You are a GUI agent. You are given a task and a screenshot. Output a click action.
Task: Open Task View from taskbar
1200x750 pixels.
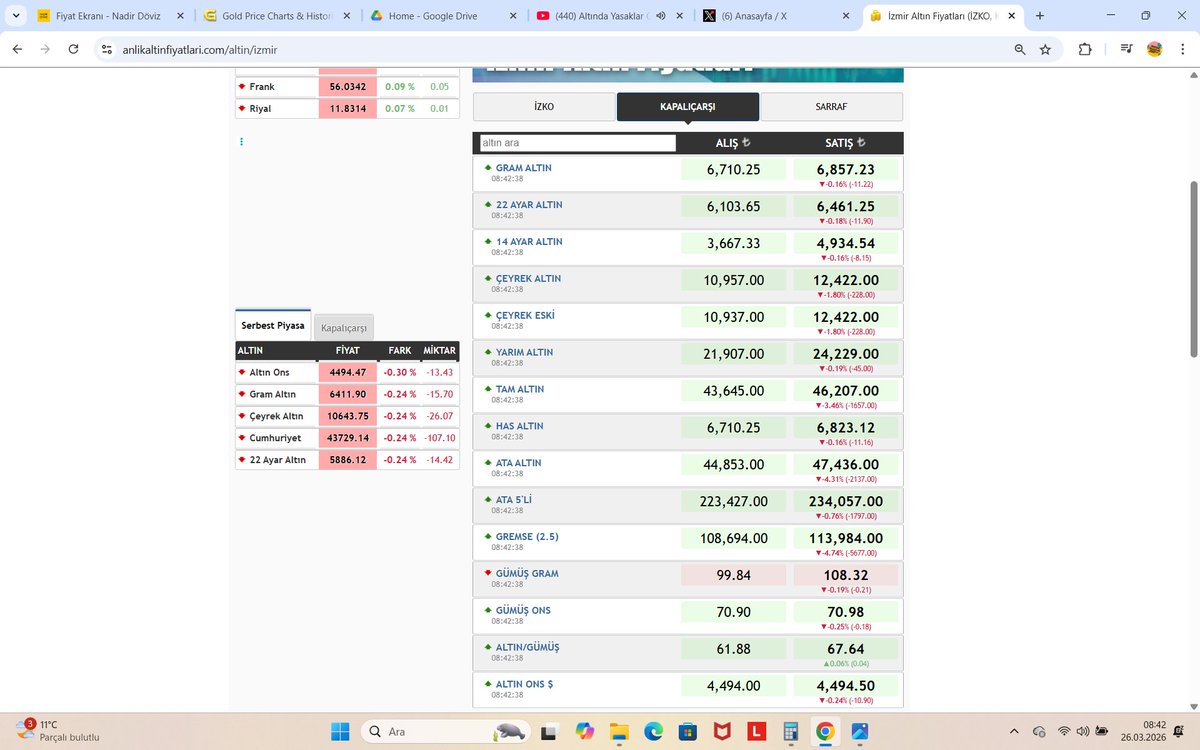pos(548,731)
